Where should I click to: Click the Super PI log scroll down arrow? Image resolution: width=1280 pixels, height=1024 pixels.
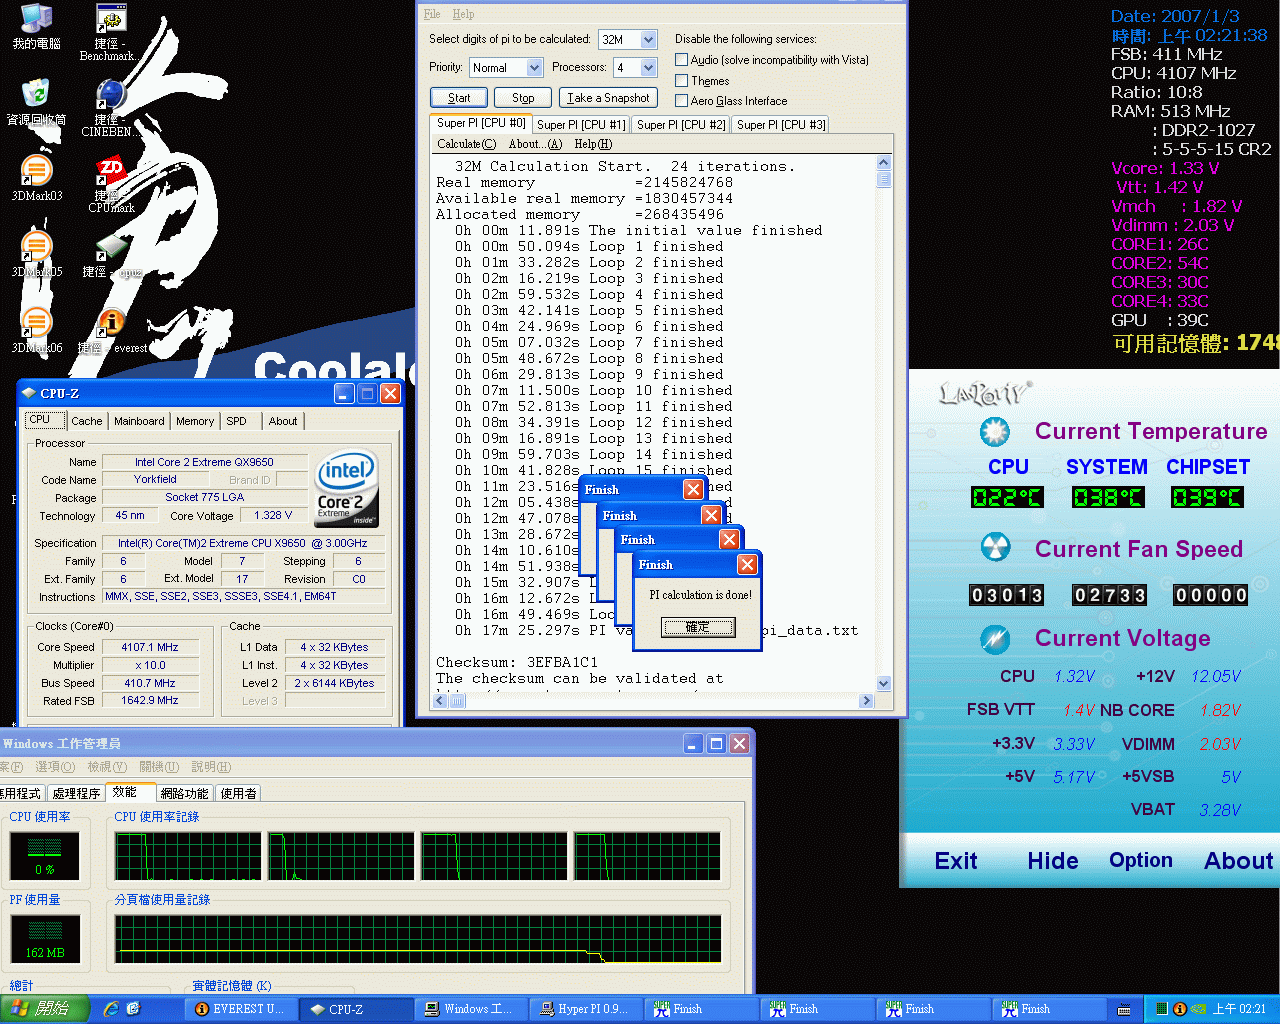tap(883, 683)
